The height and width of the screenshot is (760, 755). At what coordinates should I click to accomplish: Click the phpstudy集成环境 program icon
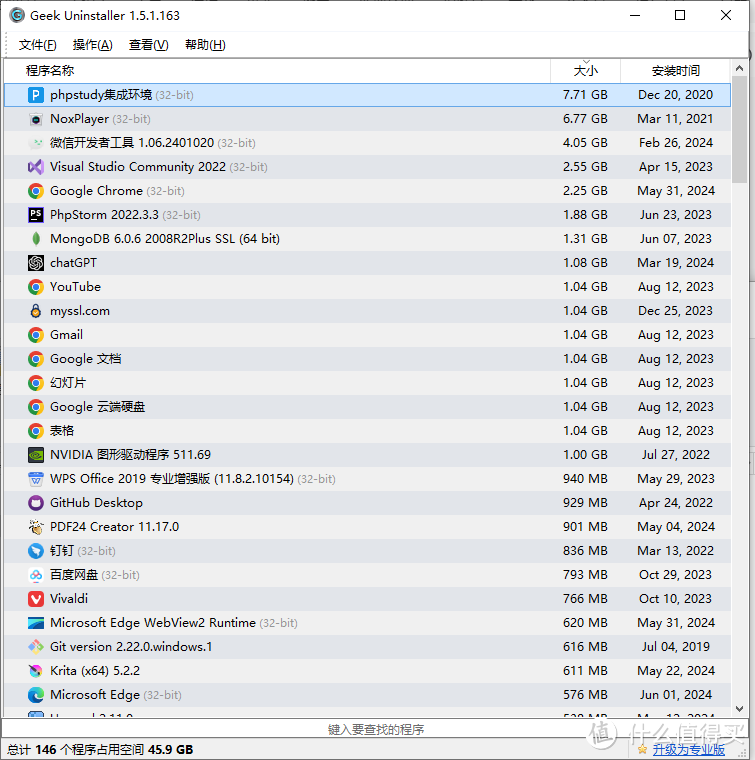pyautogui.click(x=35, y=95)
